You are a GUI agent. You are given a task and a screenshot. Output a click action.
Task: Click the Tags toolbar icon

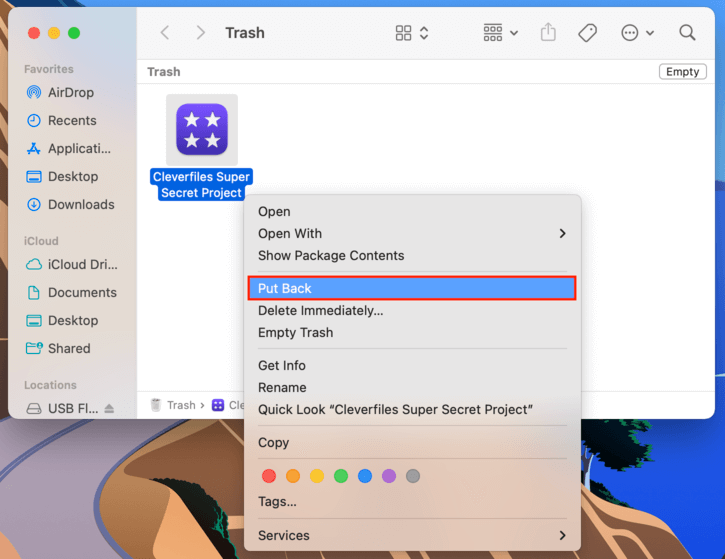coord(587,33)
